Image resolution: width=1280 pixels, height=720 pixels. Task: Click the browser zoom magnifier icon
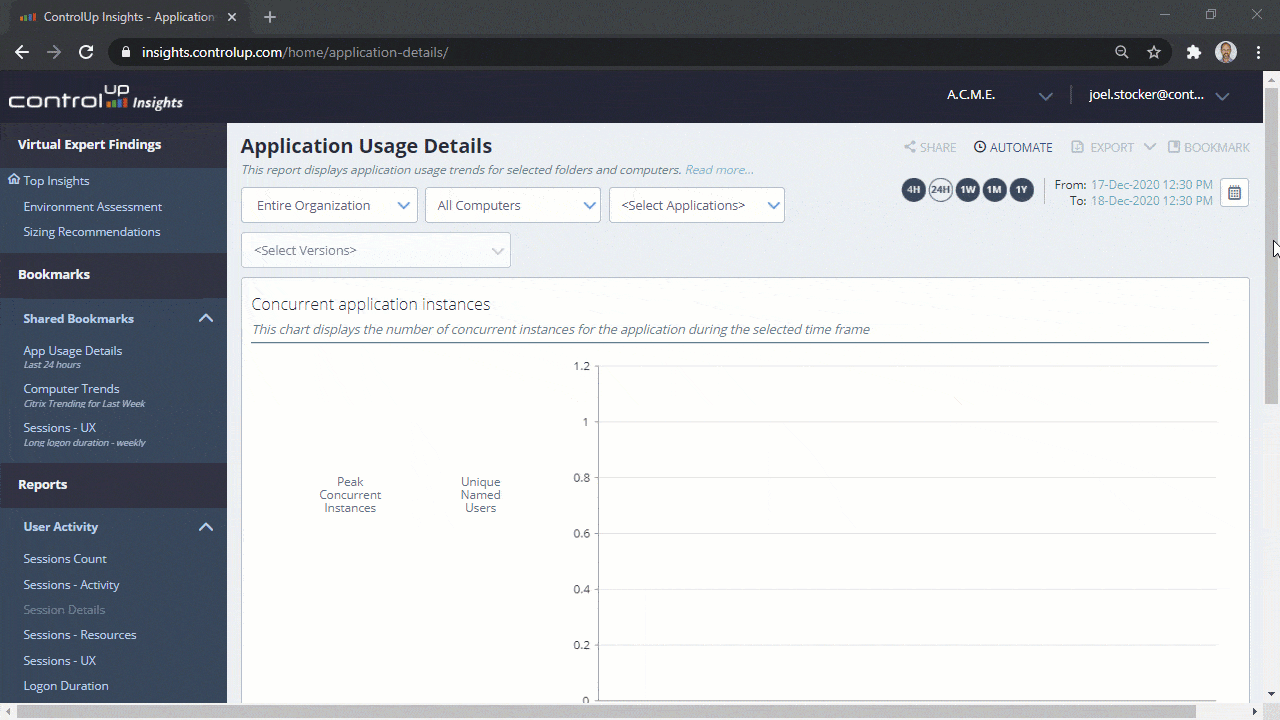[x=1122, y=52]
